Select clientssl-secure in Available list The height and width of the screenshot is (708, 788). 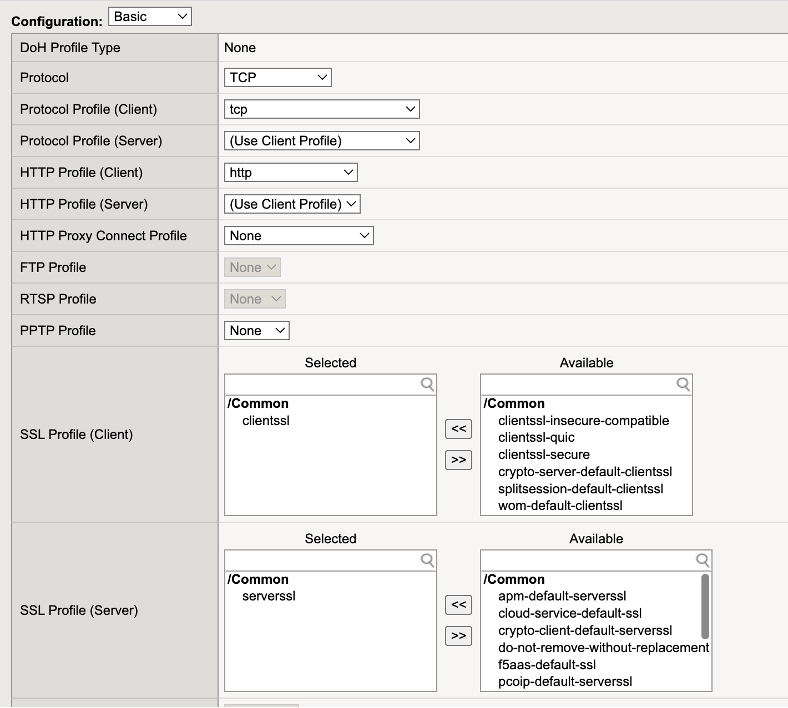coord(544,455)
